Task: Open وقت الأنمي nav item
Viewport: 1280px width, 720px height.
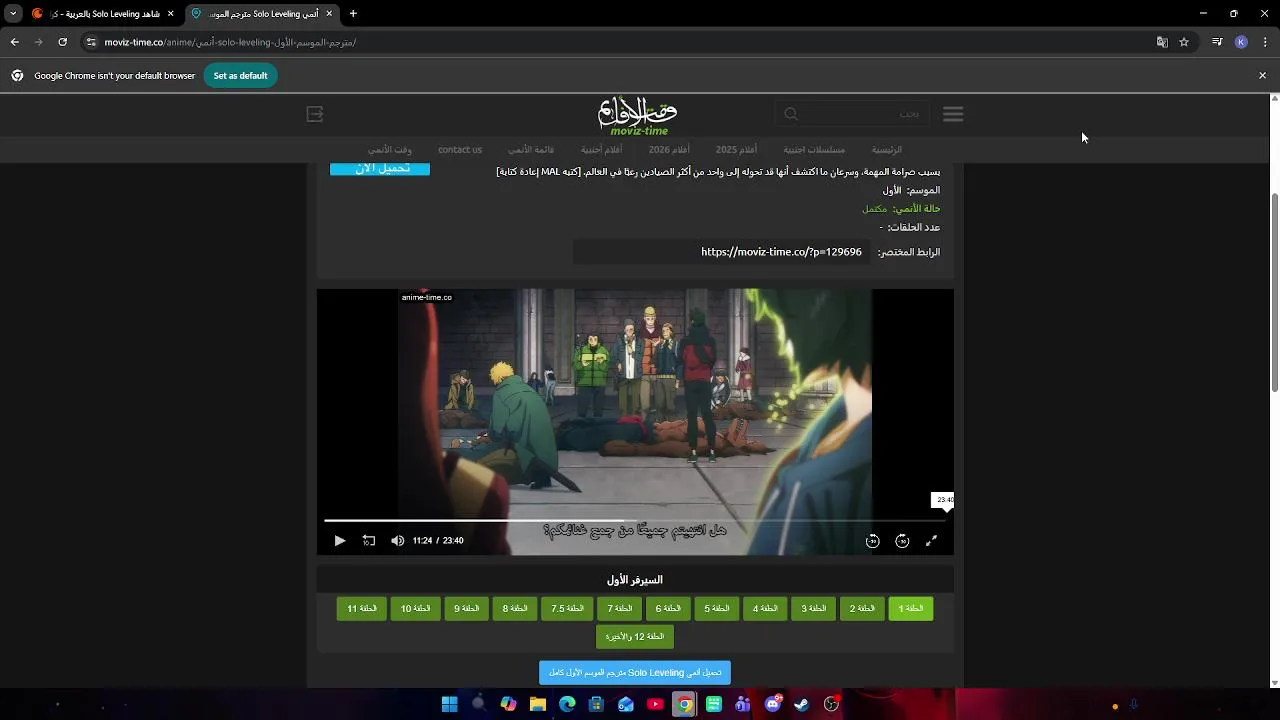Action: click(x=390, y=150)
